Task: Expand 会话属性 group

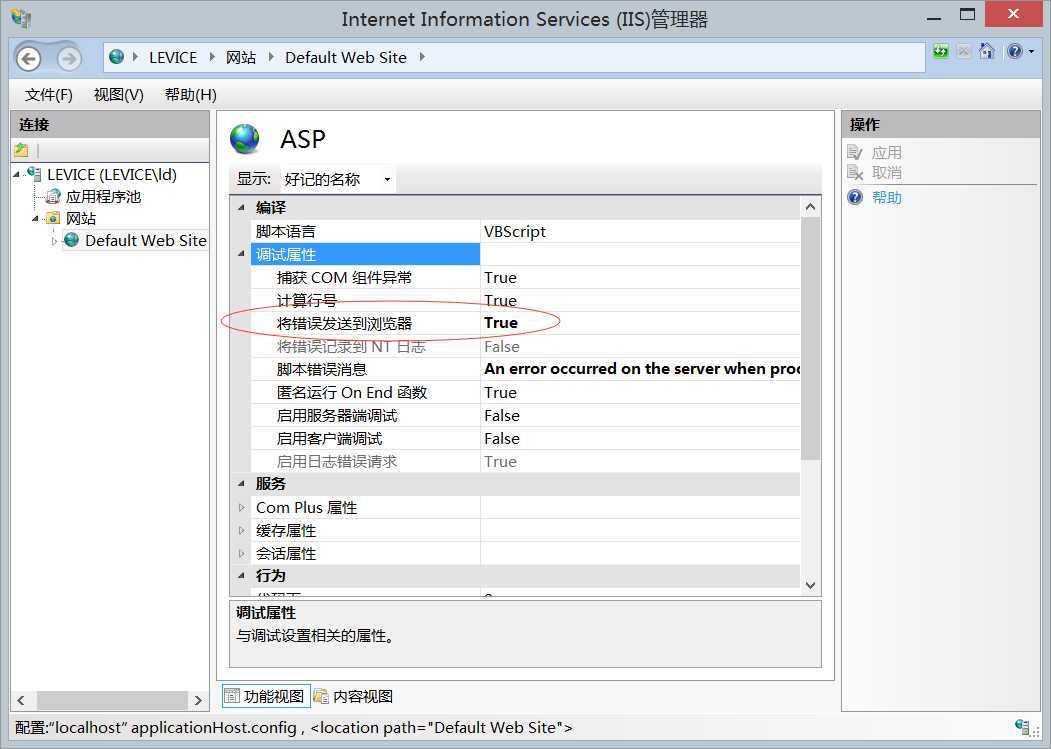Action: point(241,553)
